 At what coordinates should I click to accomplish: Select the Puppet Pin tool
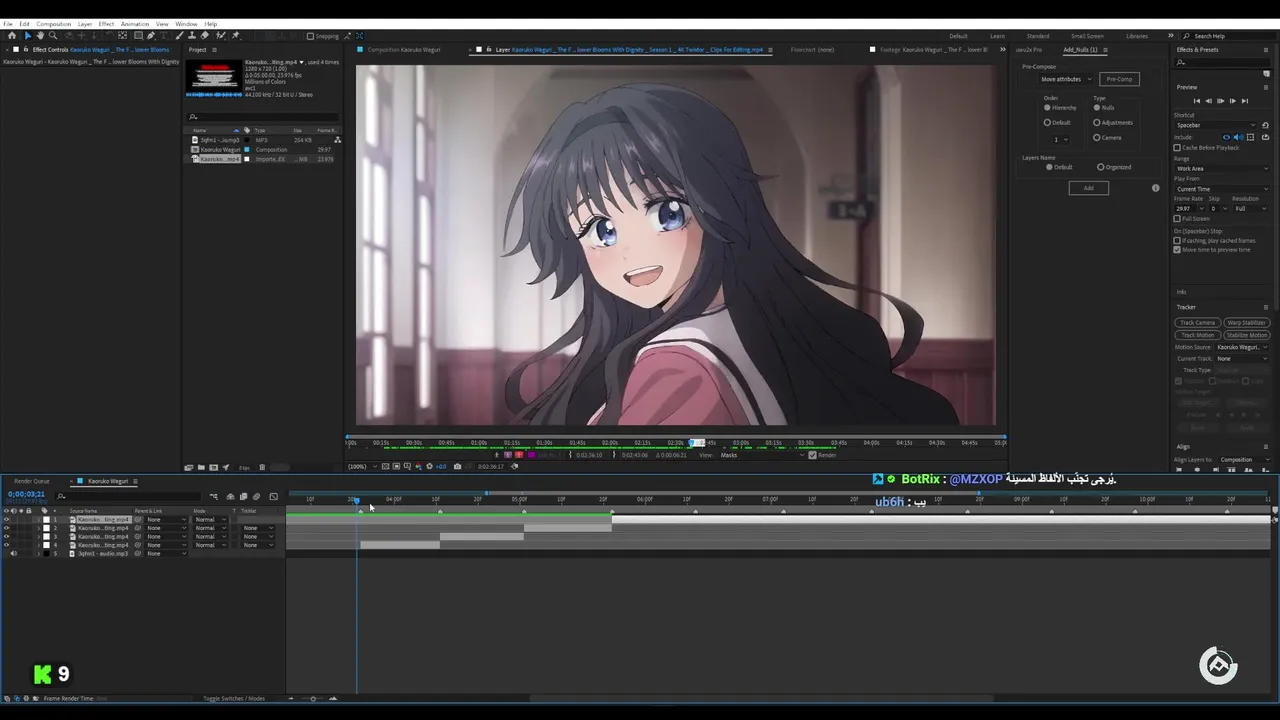tap(235, 36)
